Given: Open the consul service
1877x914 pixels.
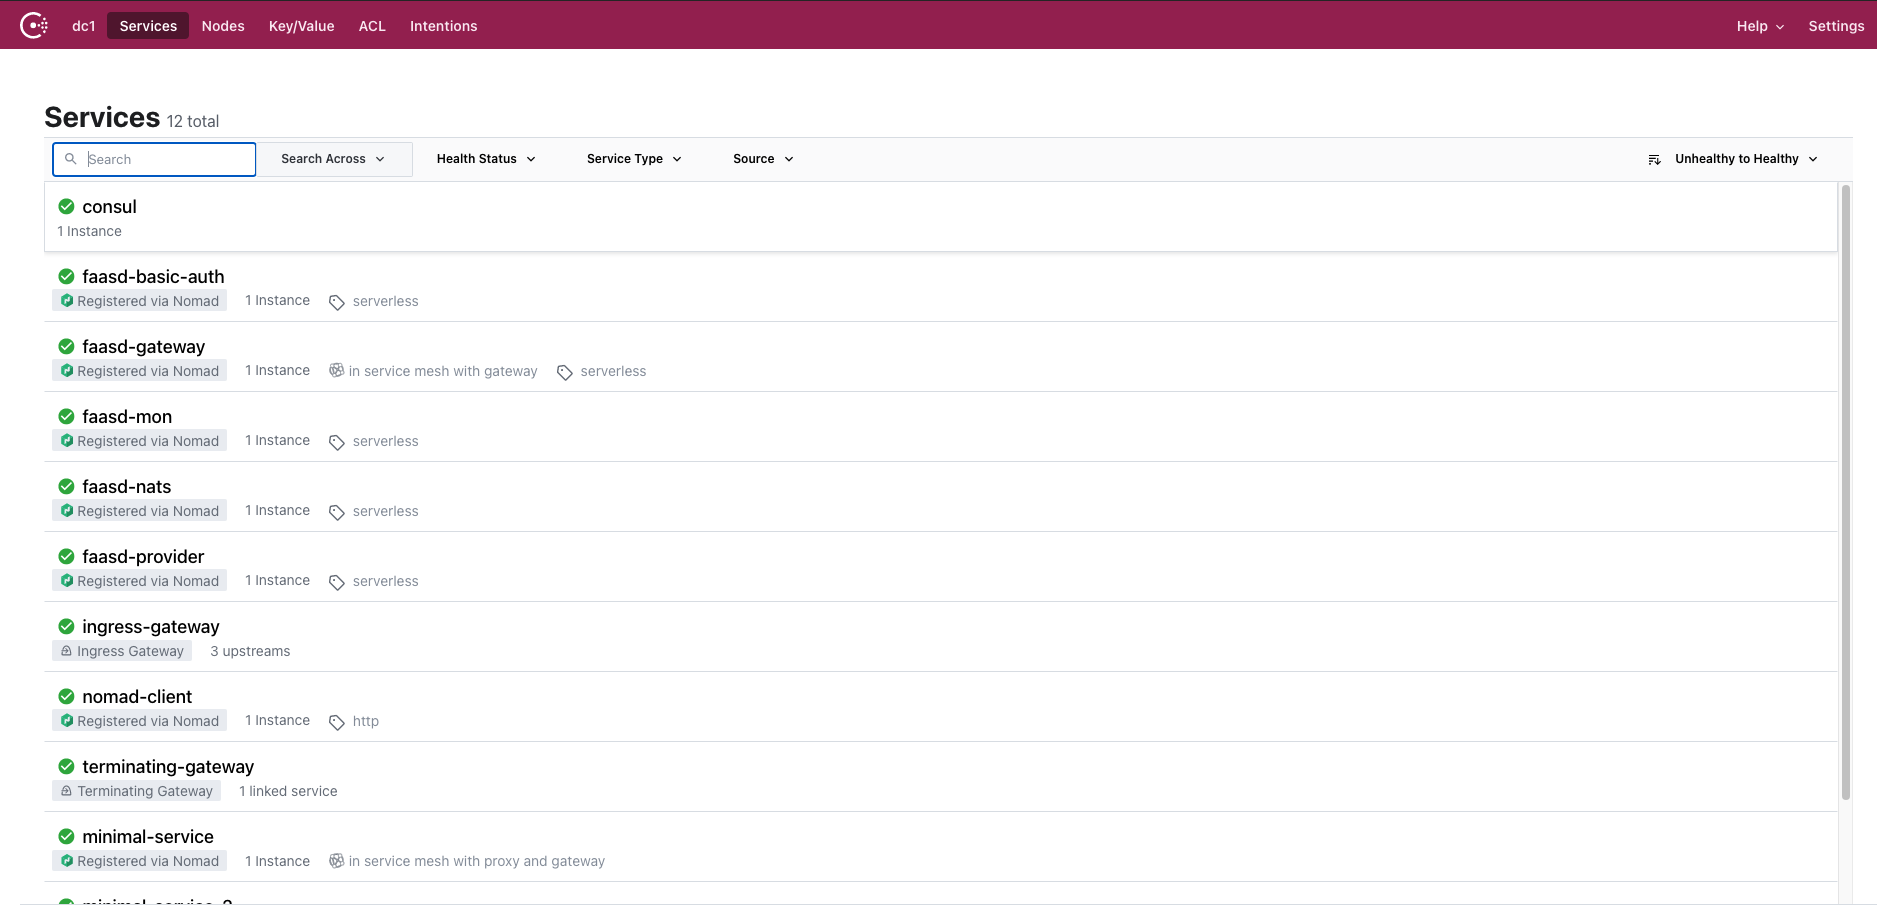Looking at the screenshot, I should pos(109,207).
